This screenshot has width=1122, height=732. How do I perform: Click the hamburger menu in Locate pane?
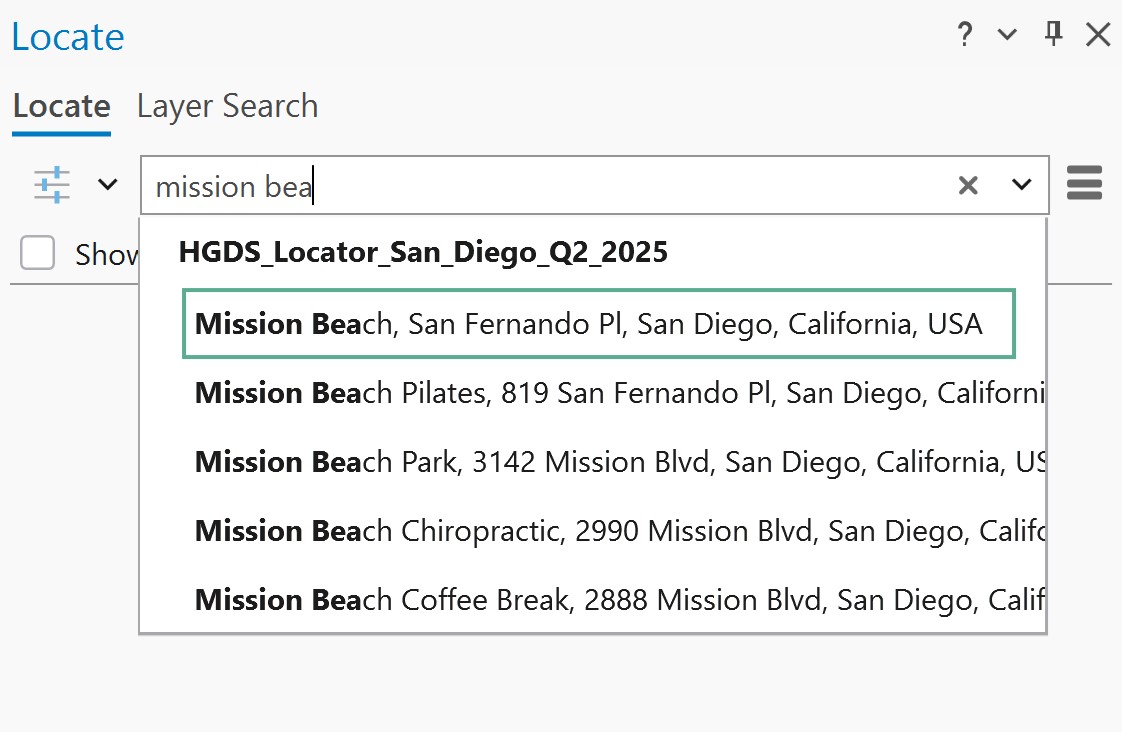click(x=1084, y=184)
